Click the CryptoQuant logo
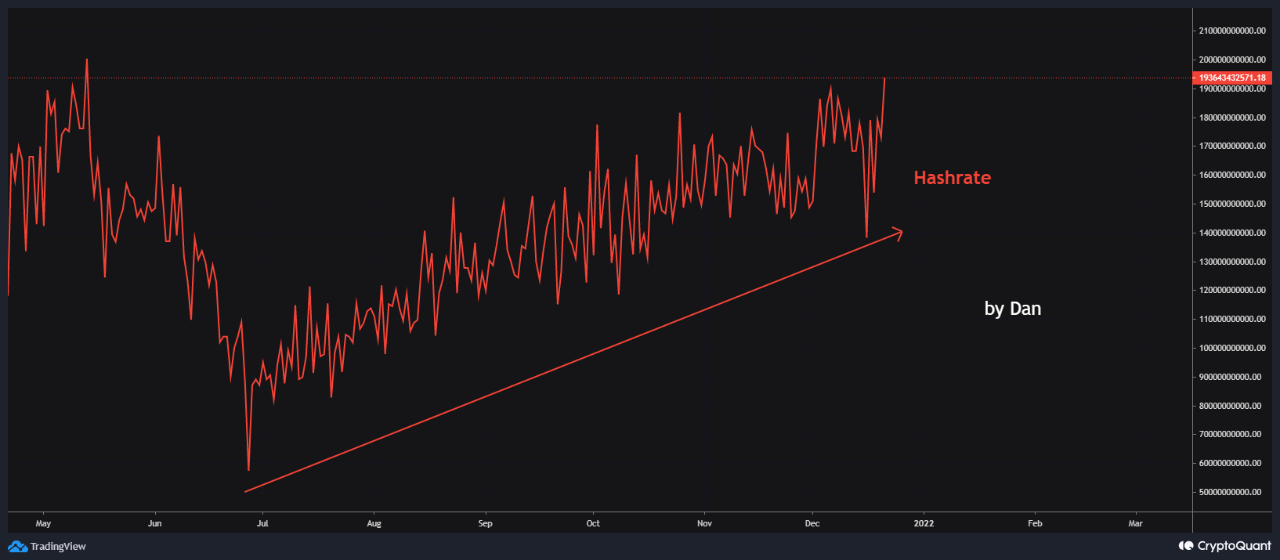The width and height of the screenshot is (1280, 560). [x=1226, y=546]
